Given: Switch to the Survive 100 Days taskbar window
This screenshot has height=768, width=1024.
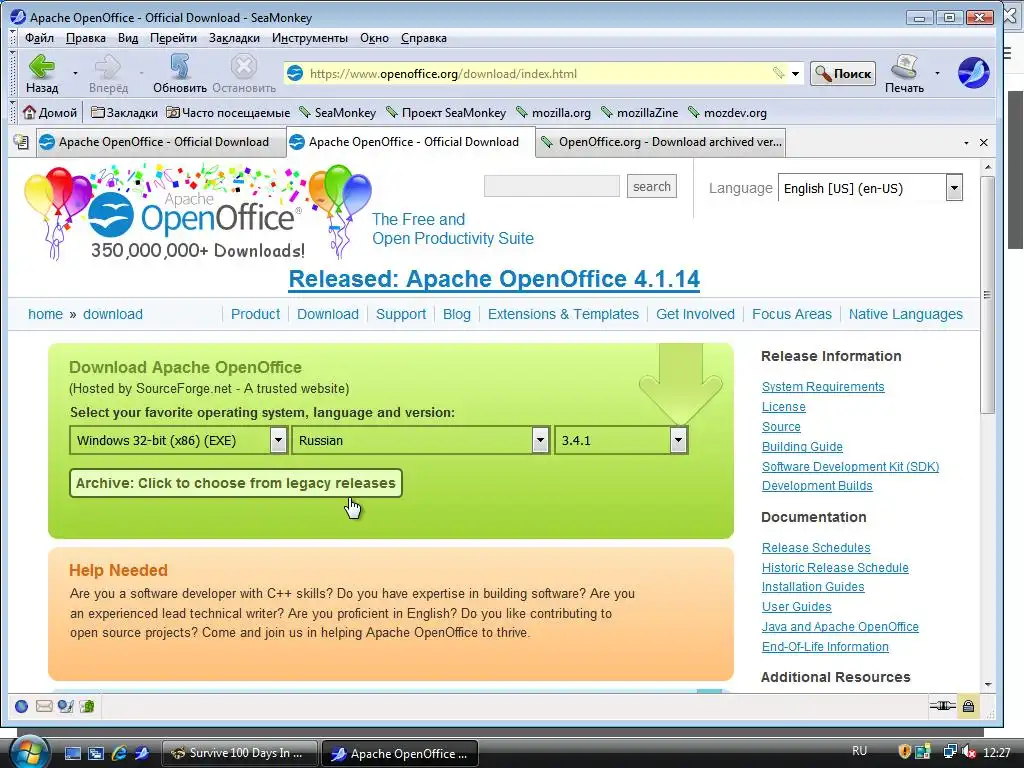Looking at the screenshot, I should [239, 753].
